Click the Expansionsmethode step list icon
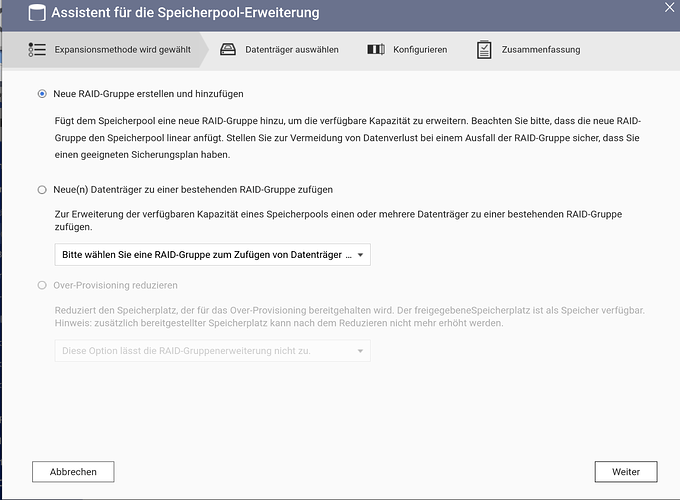Screen dimensions: 680x500 tap(37, 49)
